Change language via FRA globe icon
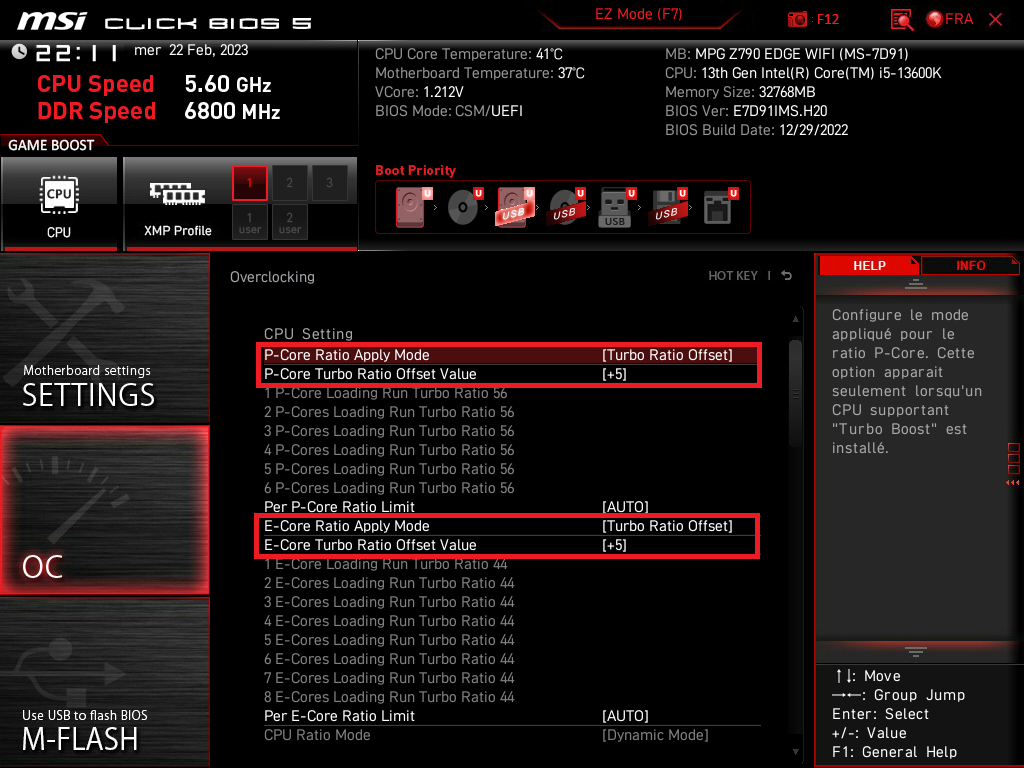 (950, 19)
